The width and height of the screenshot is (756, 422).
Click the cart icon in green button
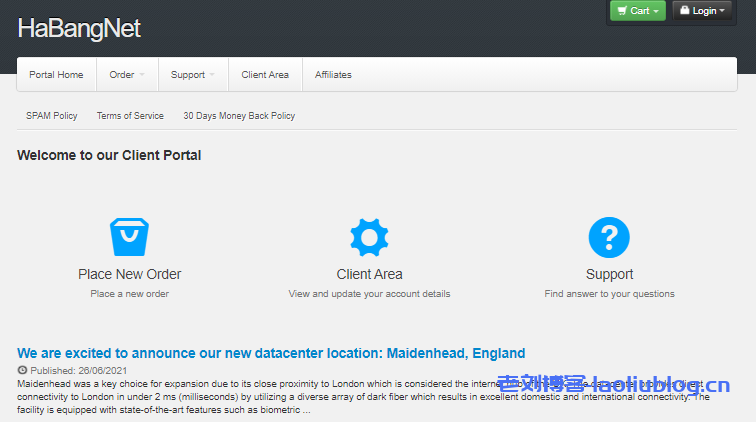[622, 11]
